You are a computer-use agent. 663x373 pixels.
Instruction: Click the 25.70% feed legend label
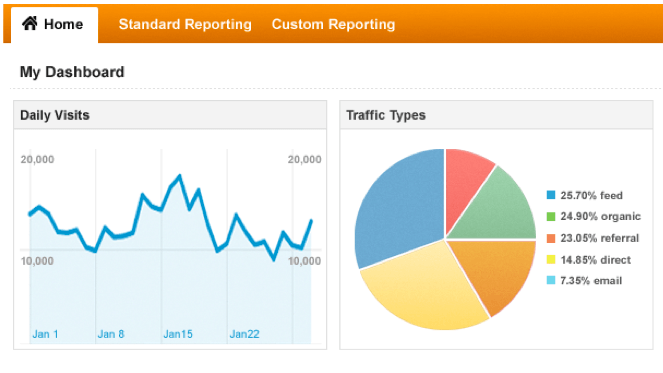point(592,195)
